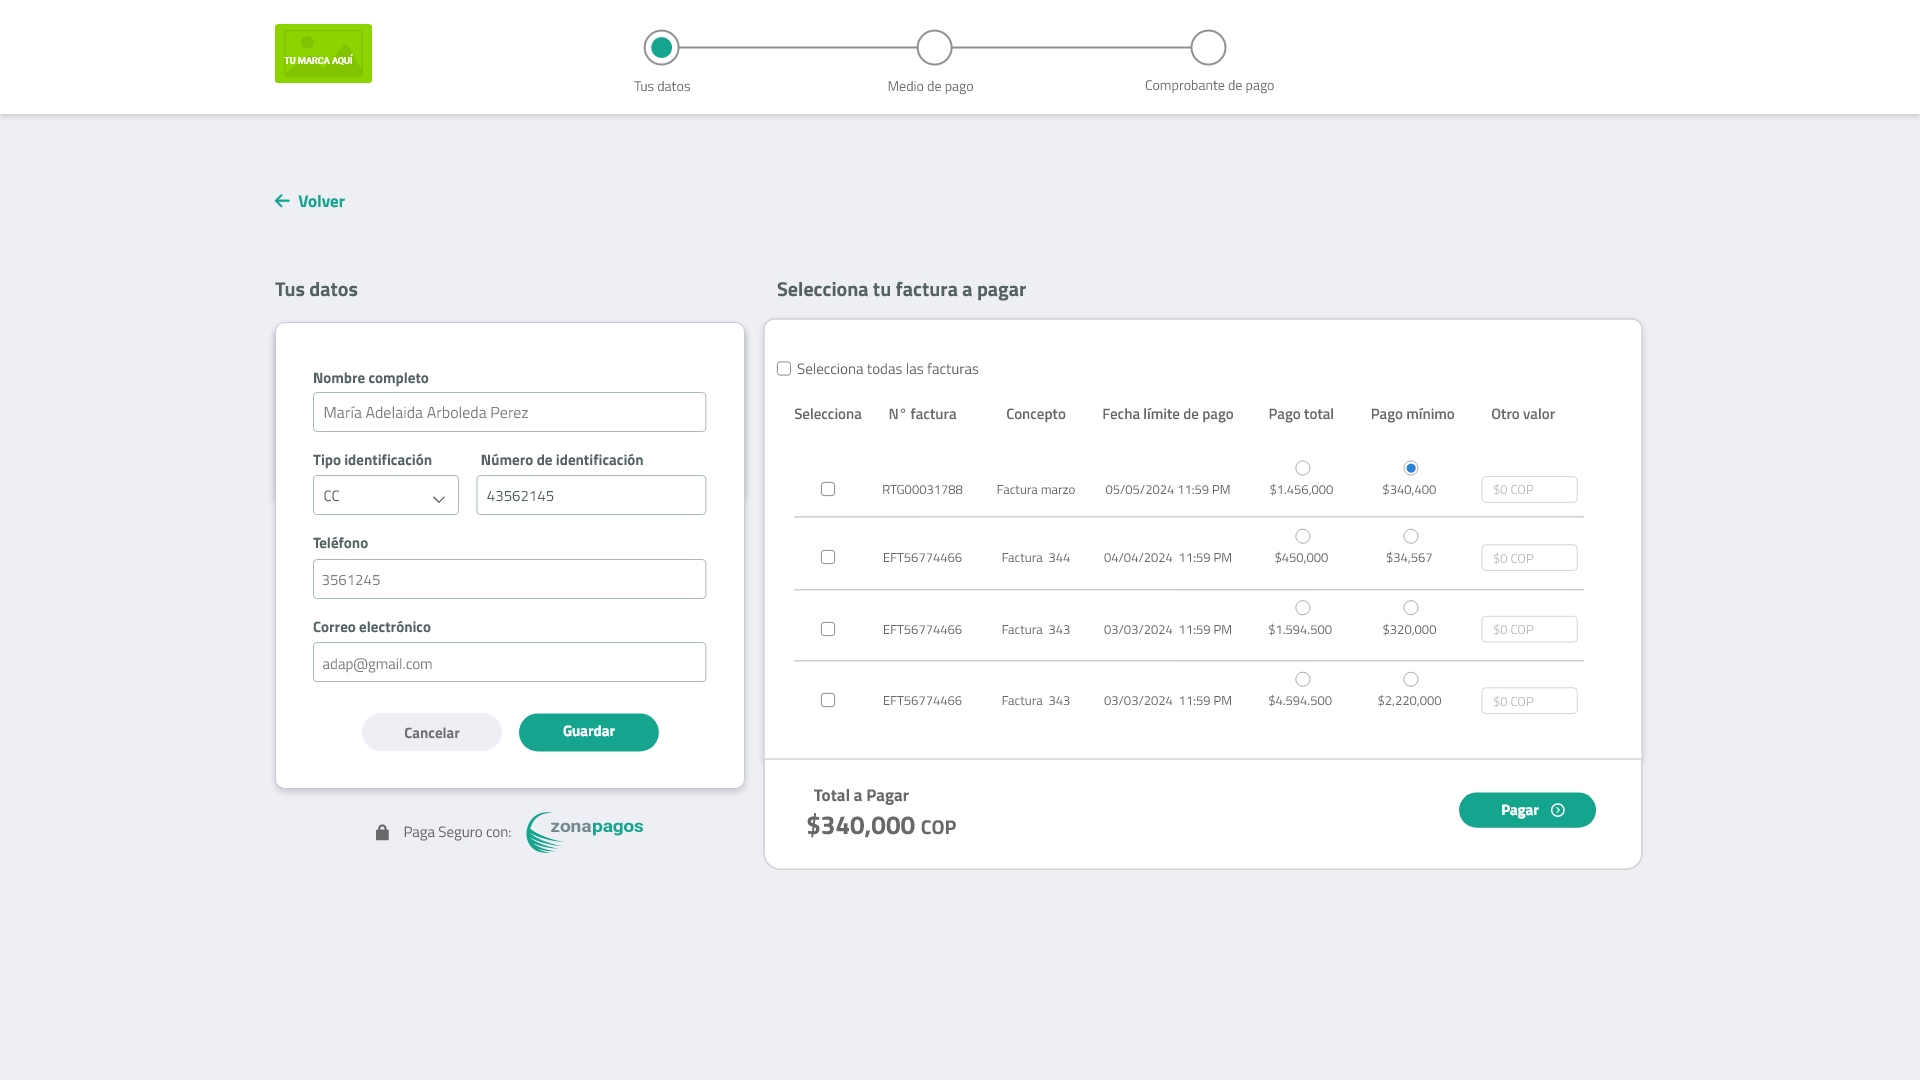Screen dimensions: 1920x1080
Task: Select Pago mínimo $2,220,000 radio button
Action: pos(1410,679)
